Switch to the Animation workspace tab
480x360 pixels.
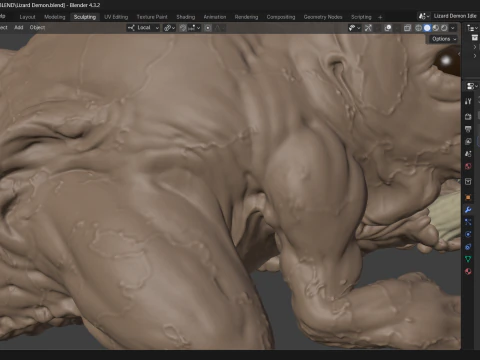(215, 17)
